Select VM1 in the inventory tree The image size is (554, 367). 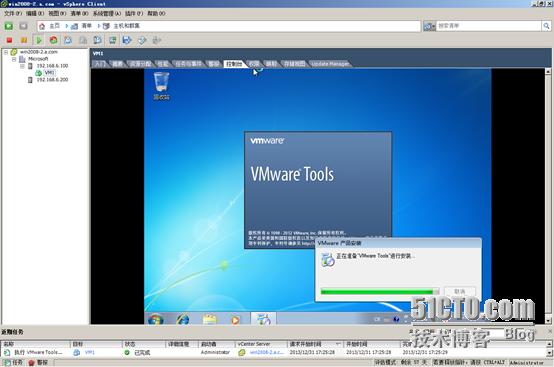[x=49, y=73]
